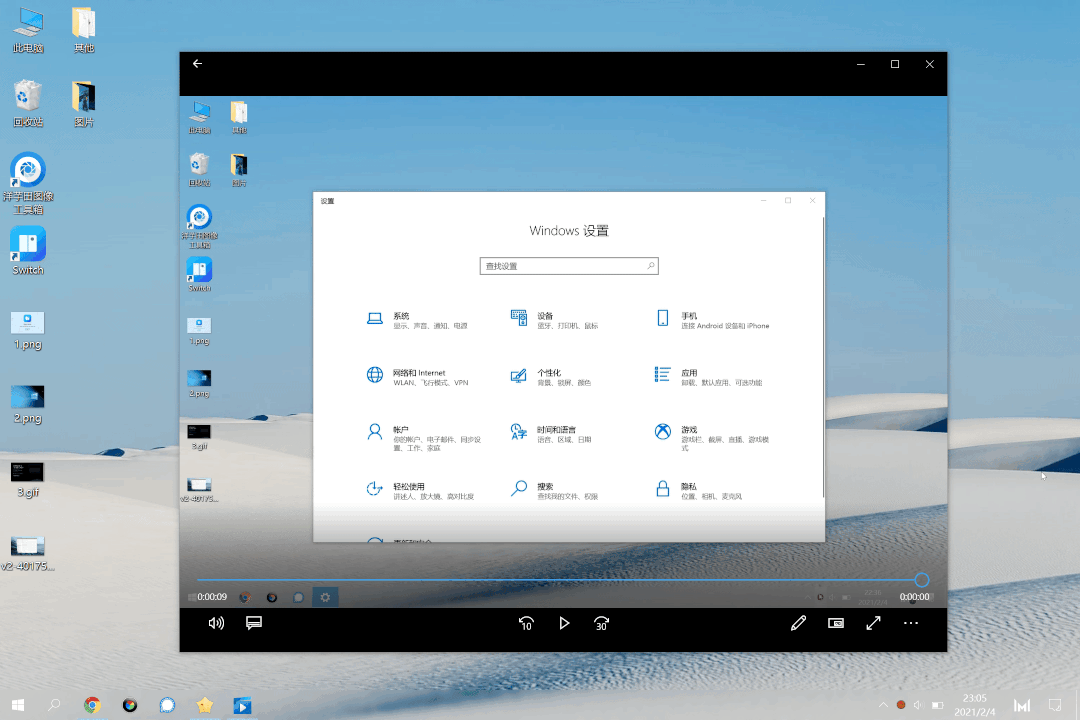The width and height of the screenshot is (1080, 720).
Task: Minimize the video player window
Action: 860,64
